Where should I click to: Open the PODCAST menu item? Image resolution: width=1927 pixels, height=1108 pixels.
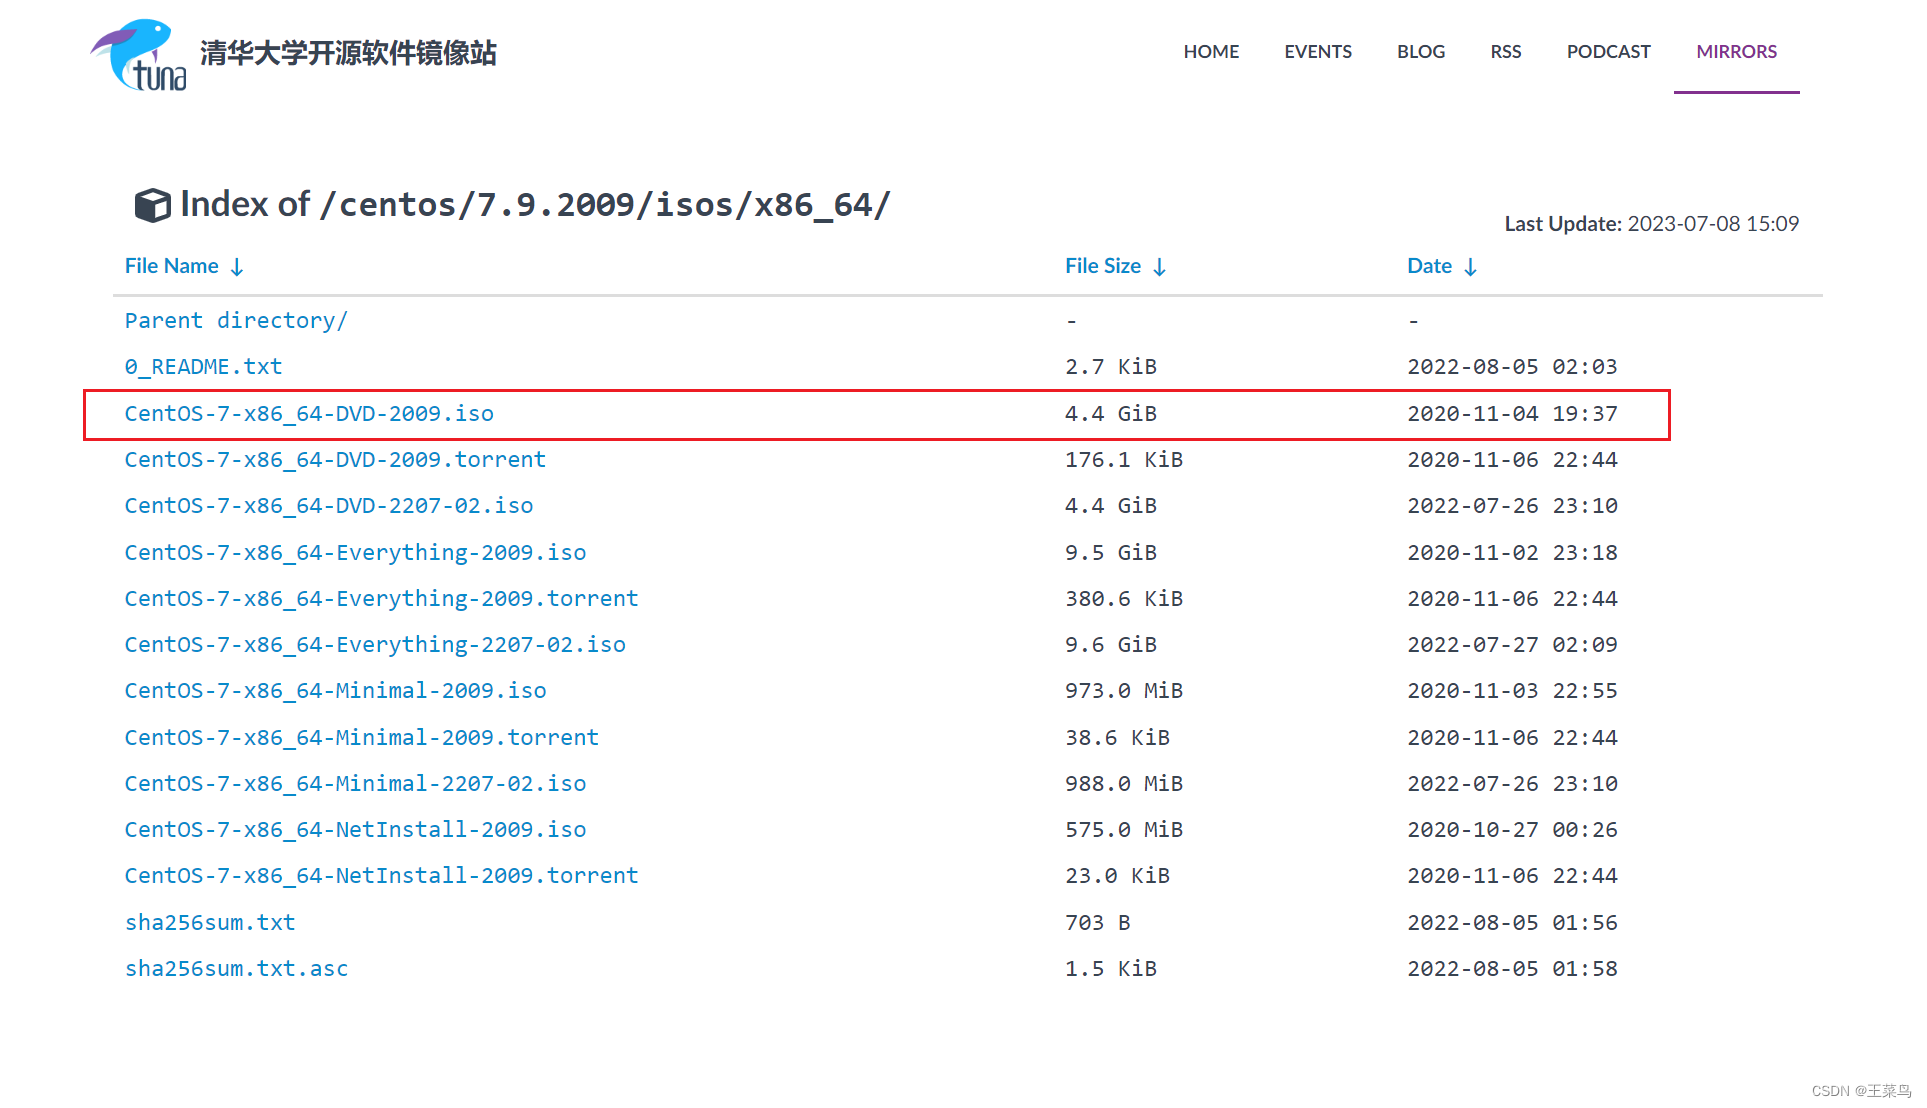(x=1608, y=51)
